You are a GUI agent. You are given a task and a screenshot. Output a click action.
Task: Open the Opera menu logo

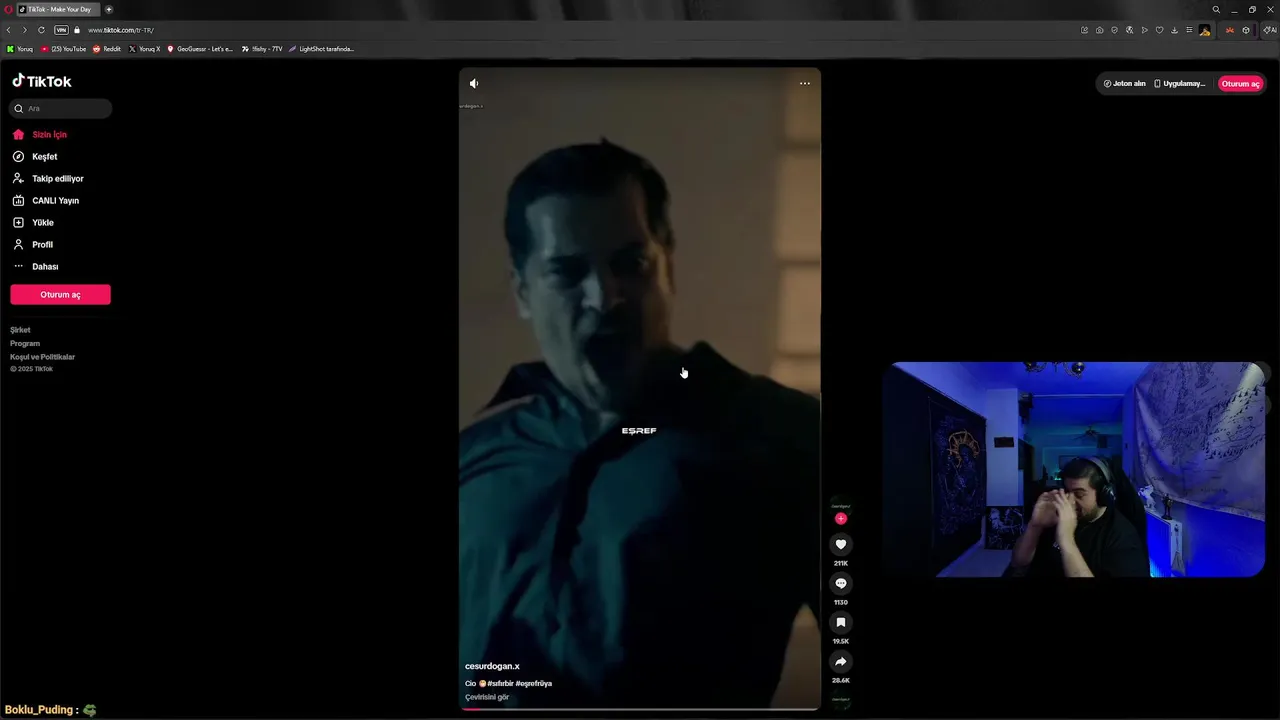8,9
